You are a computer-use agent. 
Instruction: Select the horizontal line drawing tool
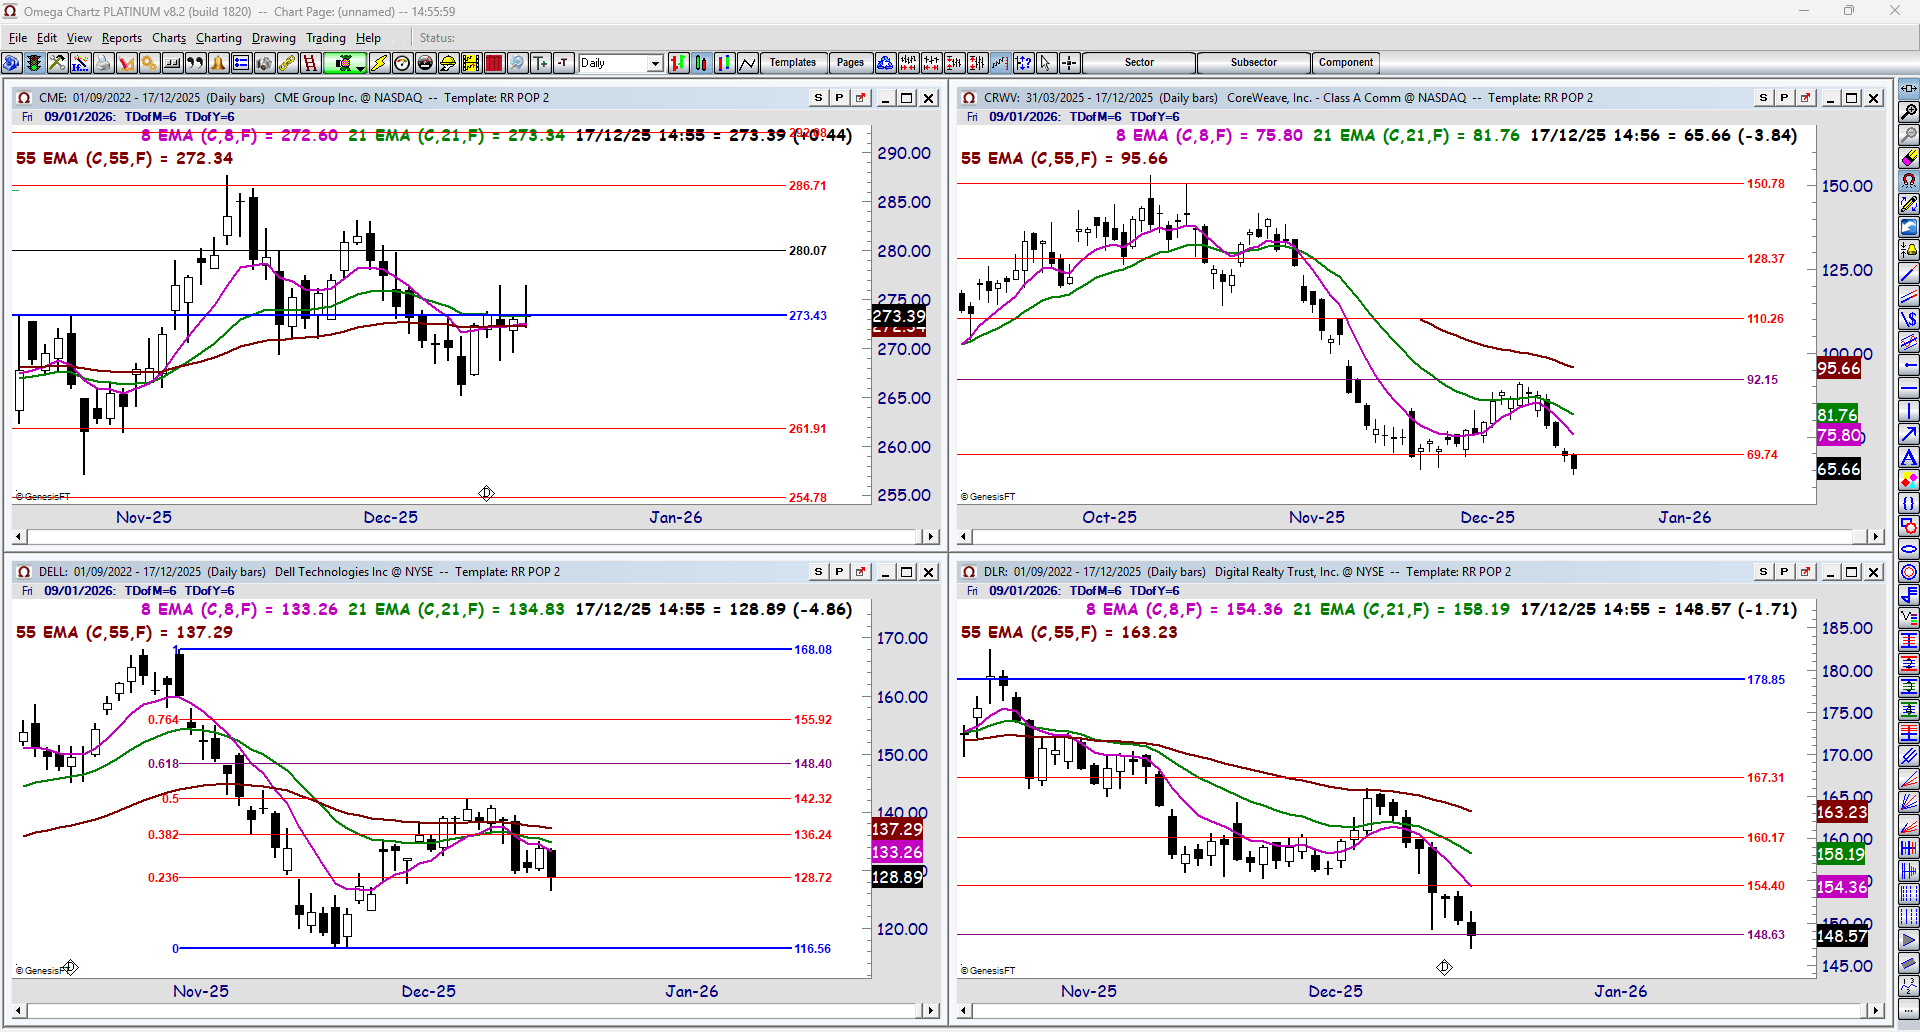[x=1909, y=388]
